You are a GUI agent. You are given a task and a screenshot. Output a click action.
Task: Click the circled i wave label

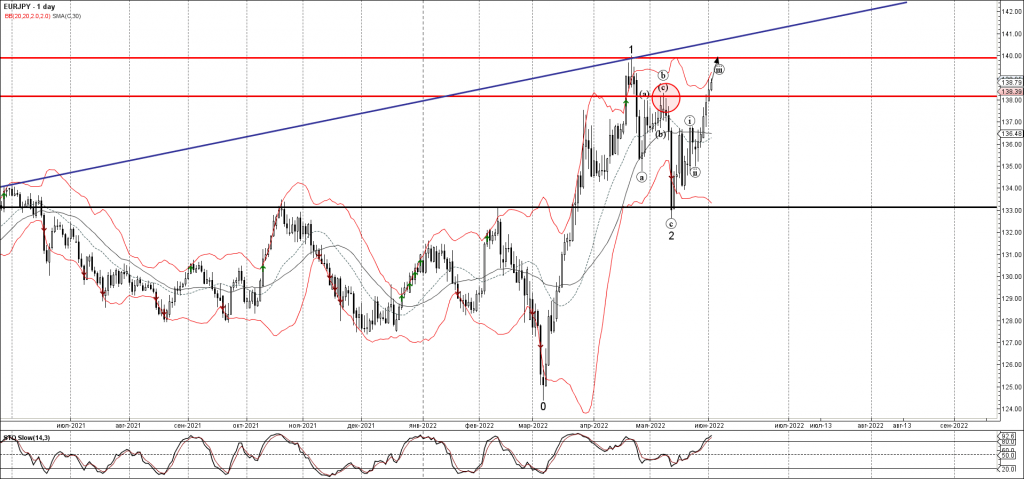(x=690, y=120)
